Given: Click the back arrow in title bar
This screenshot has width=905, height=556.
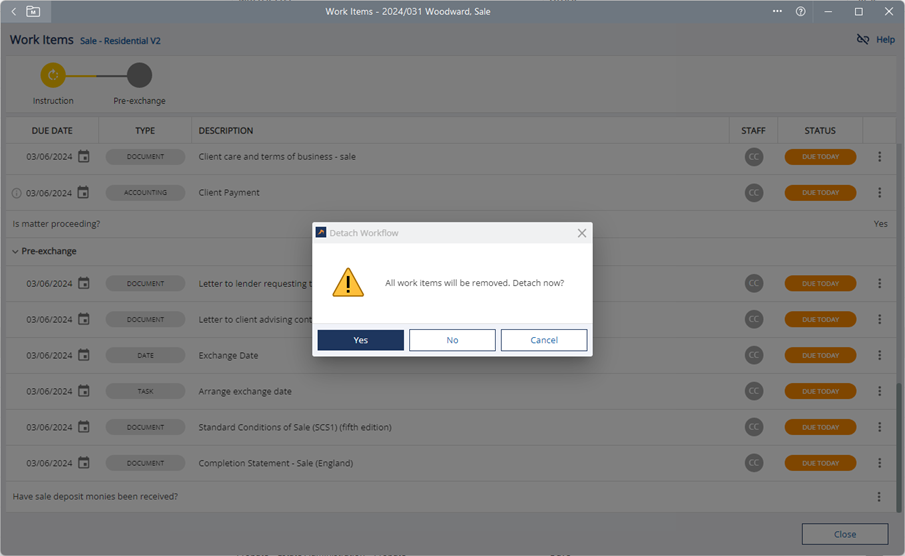Looking at the screenshot, I should point(13,11).
